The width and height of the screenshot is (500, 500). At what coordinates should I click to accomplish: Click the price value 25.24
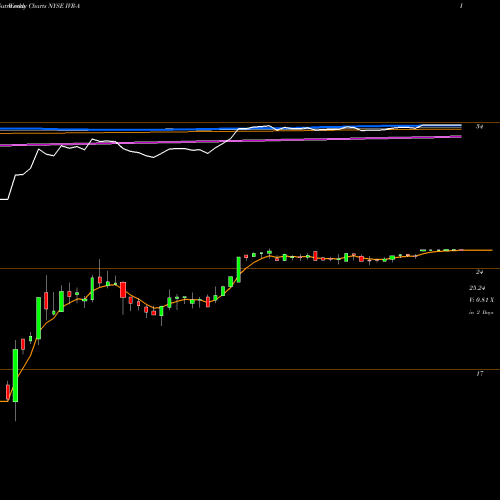[x=477, y=288]
